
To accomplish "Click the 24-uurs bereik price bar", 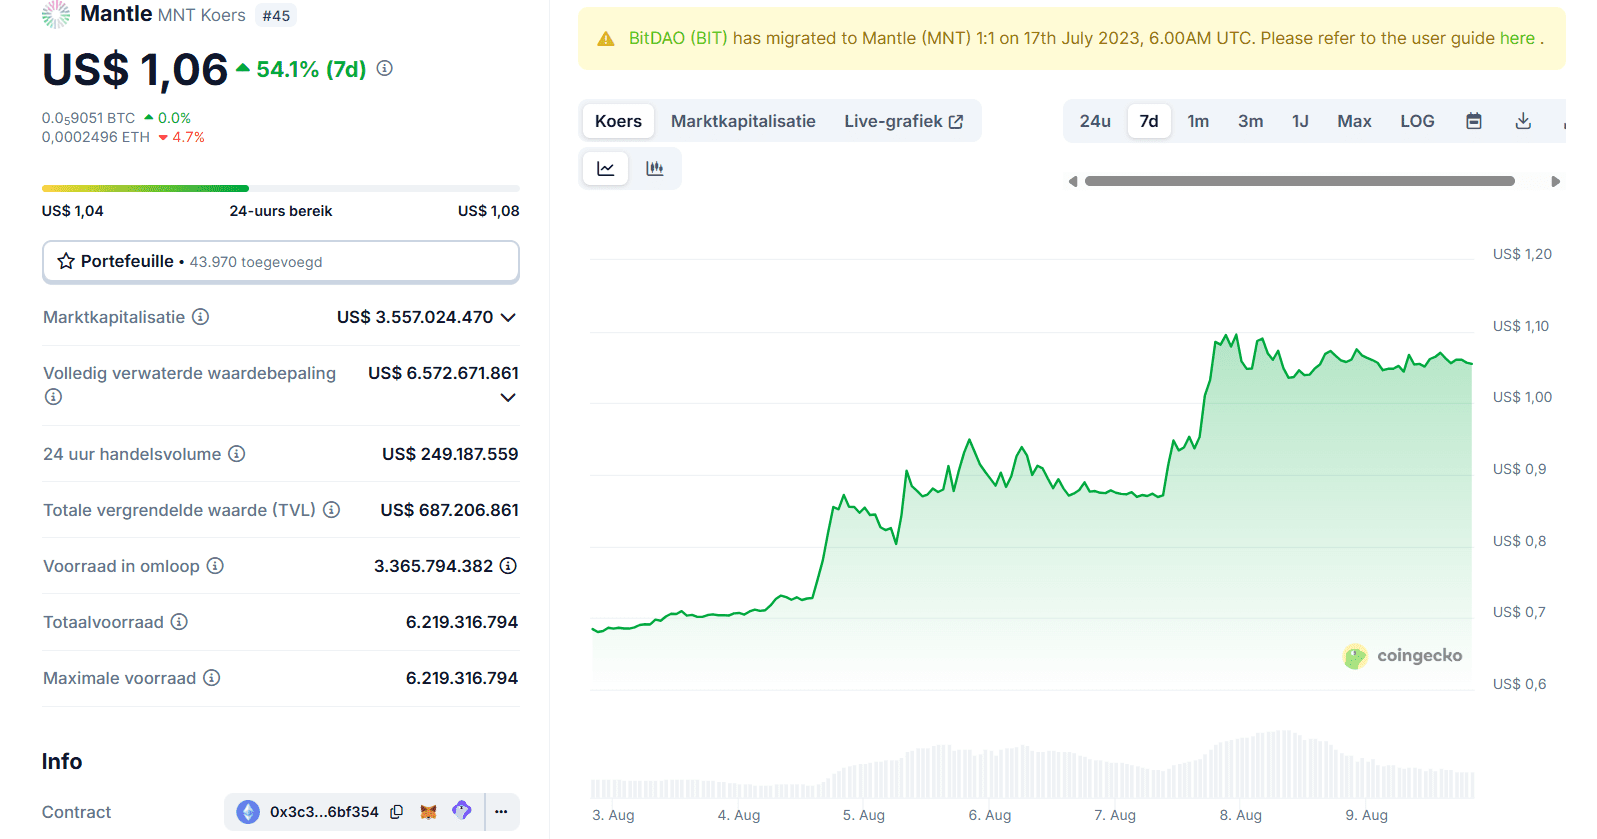I will pos(281,188).
